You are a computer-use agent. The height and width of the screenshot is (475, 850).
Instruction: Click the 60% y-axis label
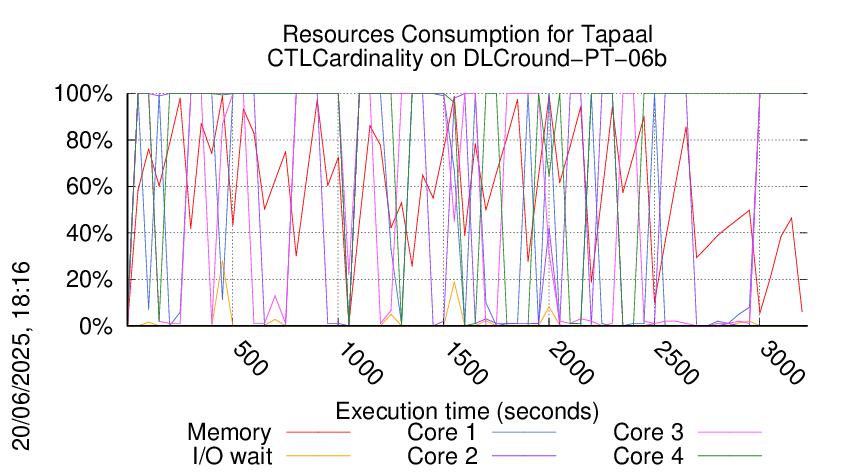click(x=89, y=187)
